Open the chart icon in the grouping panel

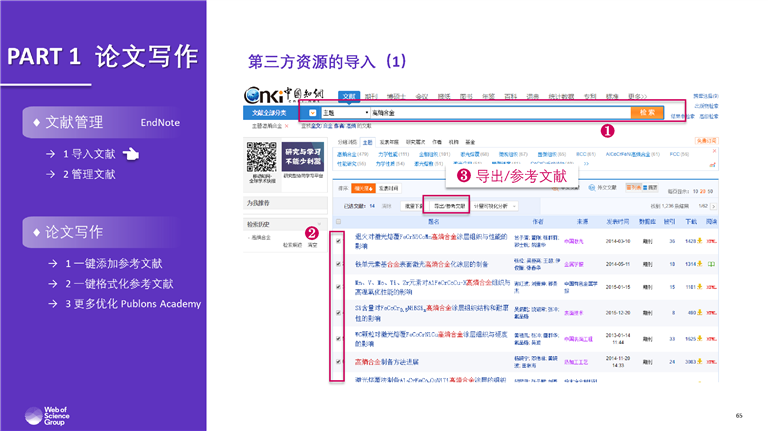click(x=712, y=165)
